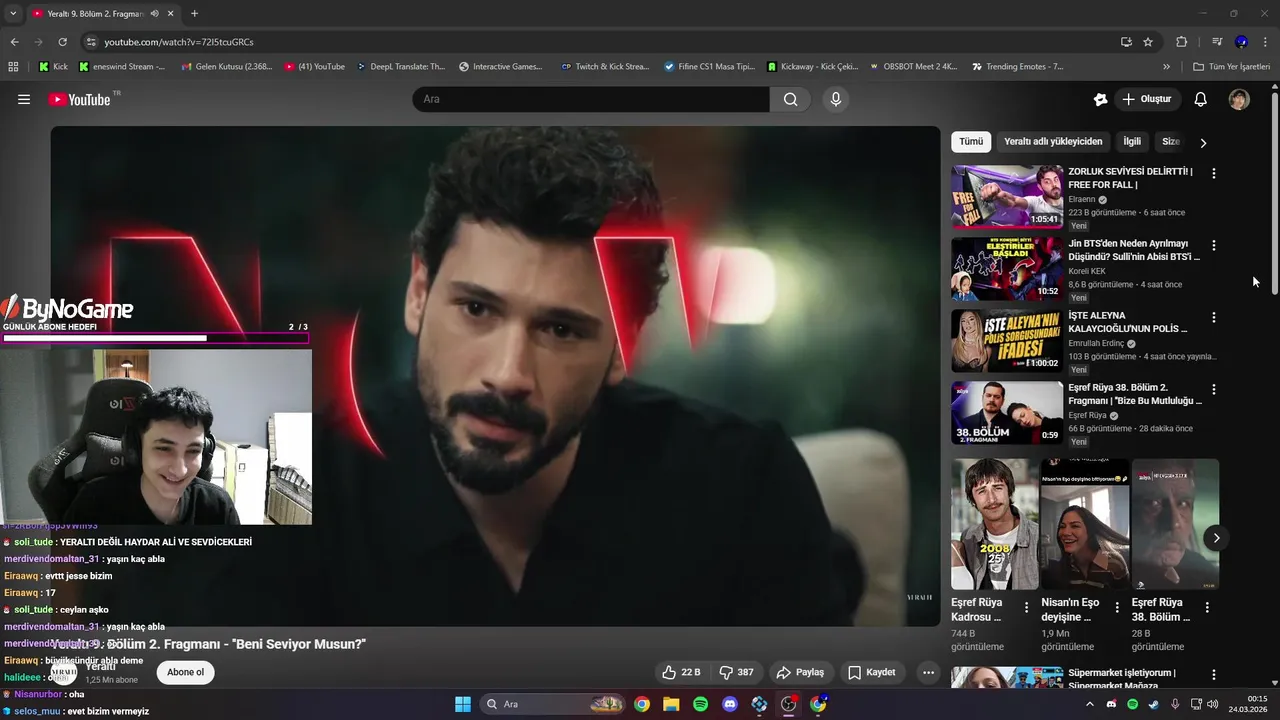Click the search magnifier button

pyautogui.click(x=790, y=99)
